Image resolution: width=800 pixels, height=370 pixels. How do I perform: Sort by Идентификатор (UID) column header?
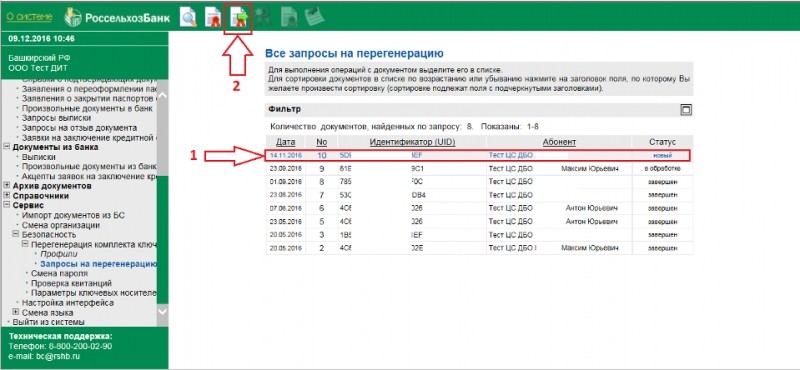pos(412,142)
